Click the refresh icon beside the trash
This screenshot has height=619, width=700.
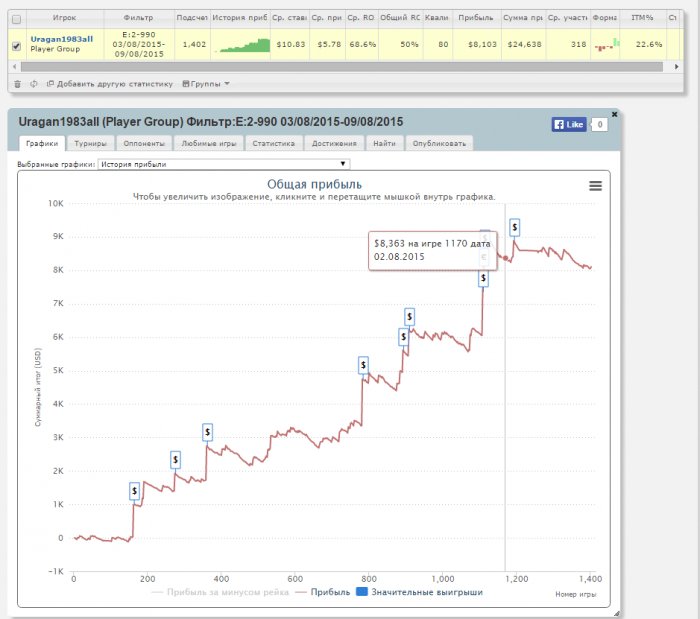click(x=34, y=84)
